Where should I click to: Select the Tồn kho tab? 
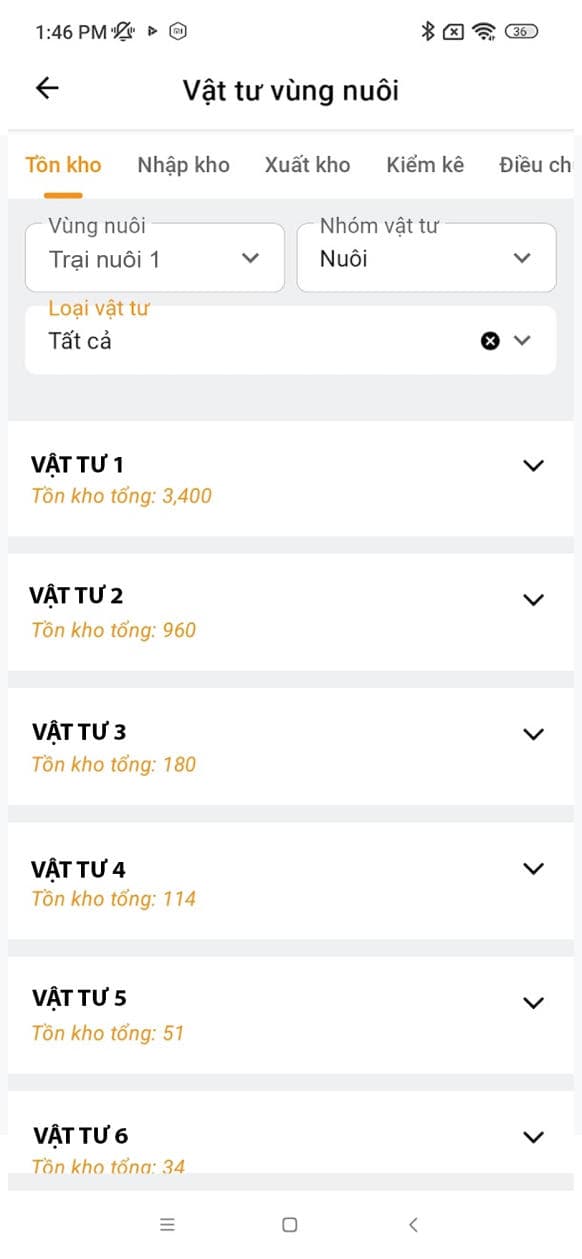(x=63, y=165)
